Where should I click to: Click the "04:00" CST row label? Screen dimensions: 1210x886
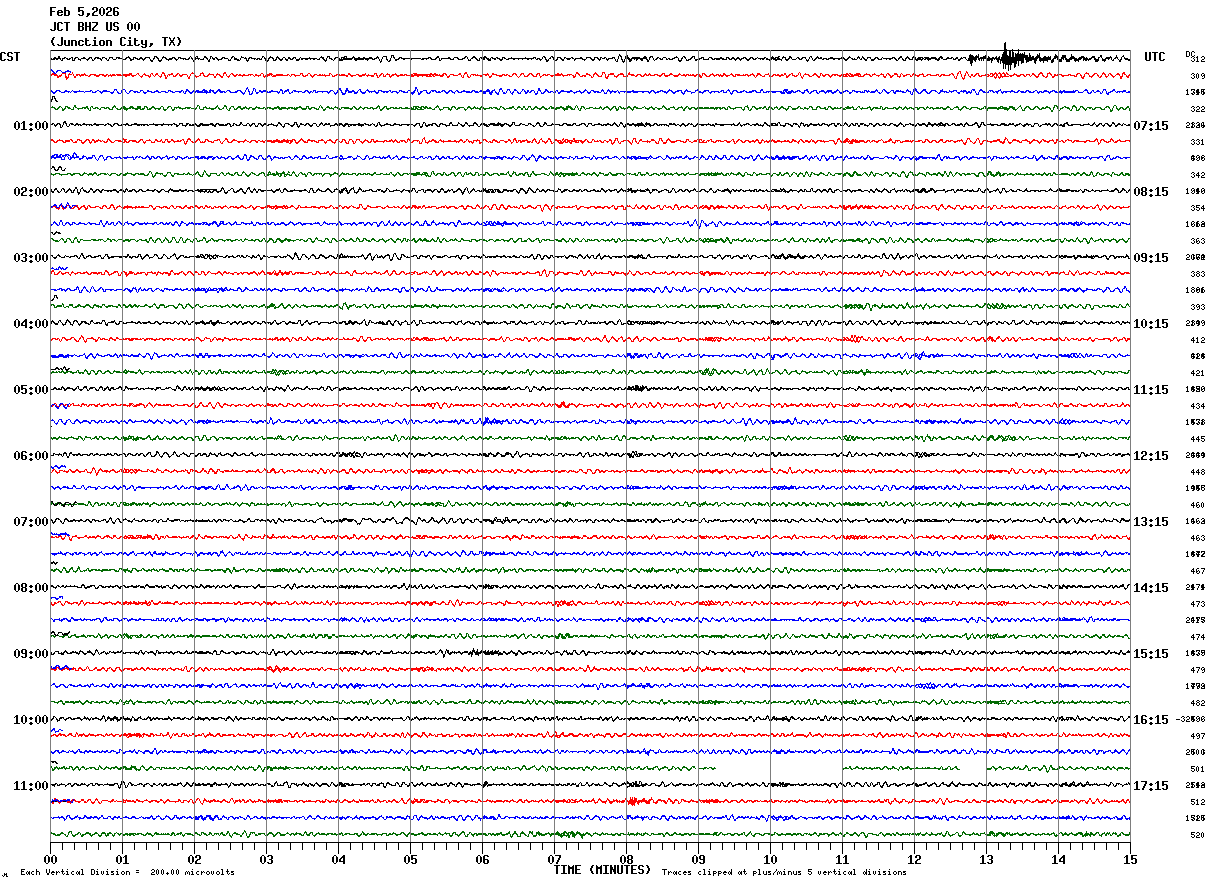[x=31, y=324]
